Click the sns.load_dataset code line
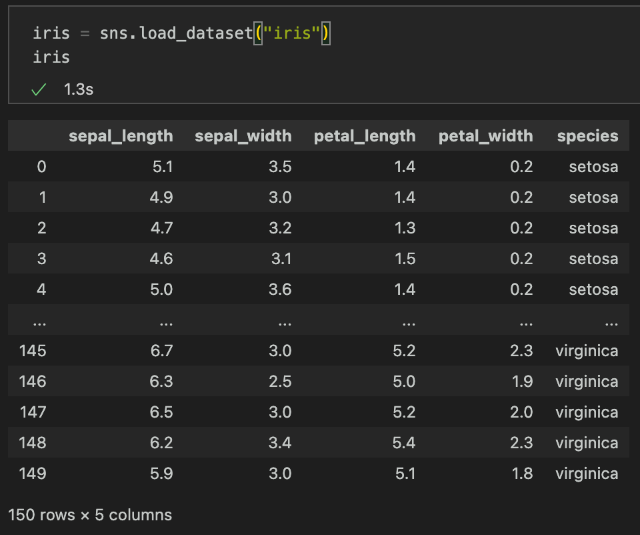Image resolution: width=640 pixels, height=535 pixels. coord(182,33)
